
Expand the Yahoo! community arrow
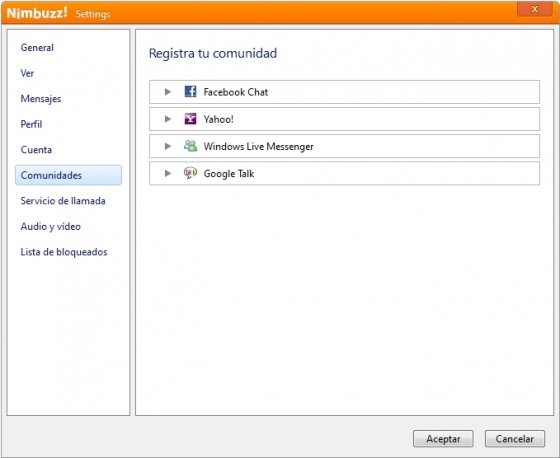click(x=168, y=119)
